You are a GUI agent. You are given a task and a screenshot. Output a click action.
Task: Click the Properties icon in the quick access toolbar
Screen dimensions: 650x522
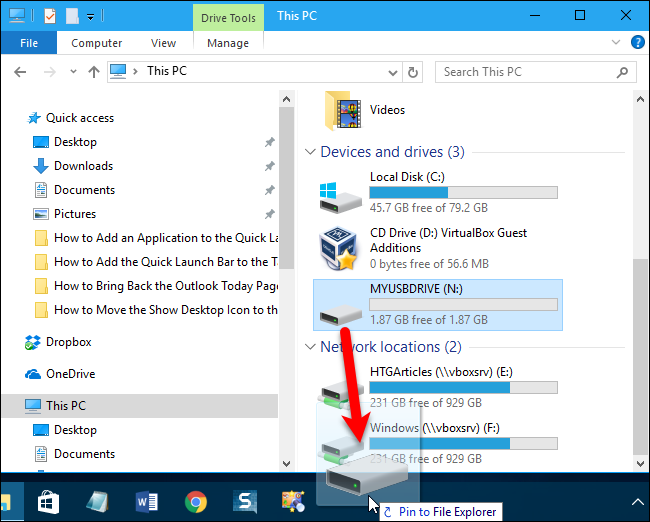pyautogui.click(x=50, y=16)
